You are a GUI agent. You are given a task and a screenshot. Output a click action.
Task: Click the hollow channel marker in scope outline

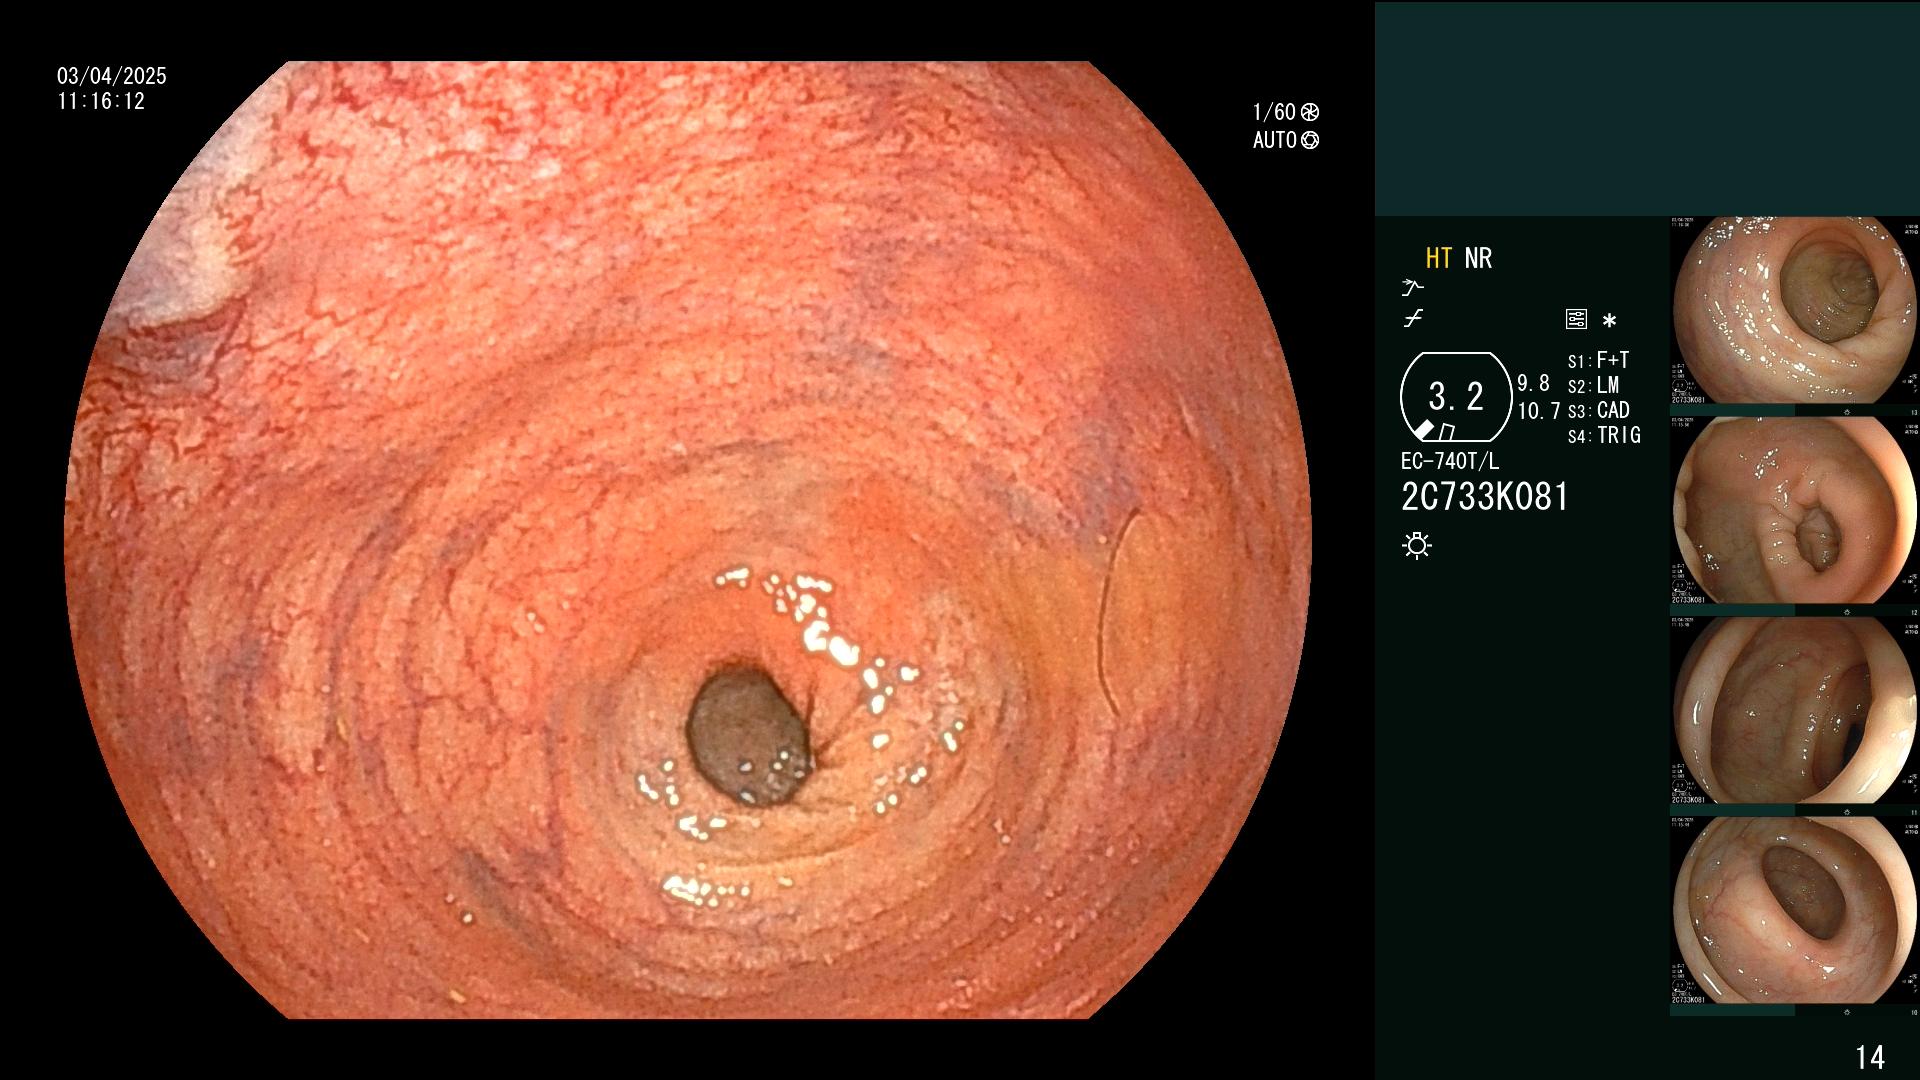click(x=1446, y=432)
